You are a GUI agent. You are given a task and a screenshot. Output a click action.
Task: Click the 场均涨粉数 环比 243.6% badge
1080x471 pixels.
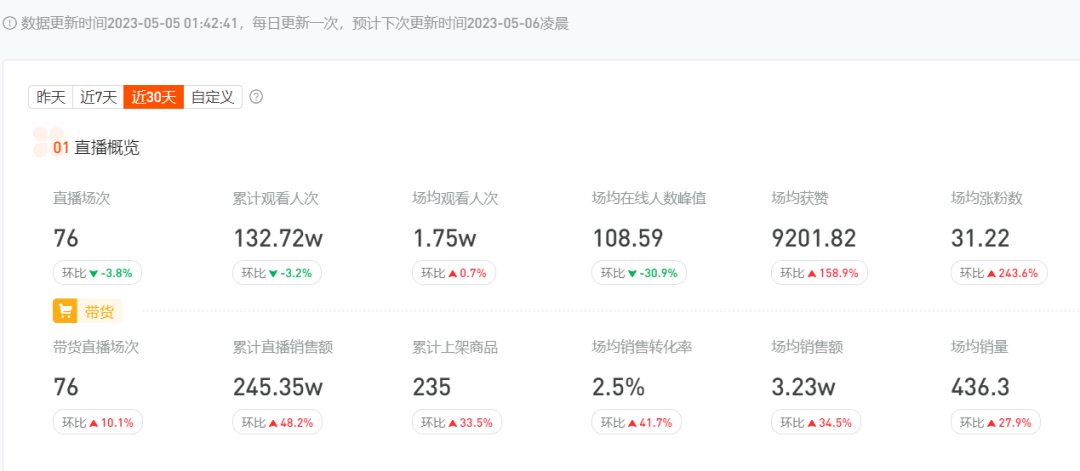click(999, 273)
